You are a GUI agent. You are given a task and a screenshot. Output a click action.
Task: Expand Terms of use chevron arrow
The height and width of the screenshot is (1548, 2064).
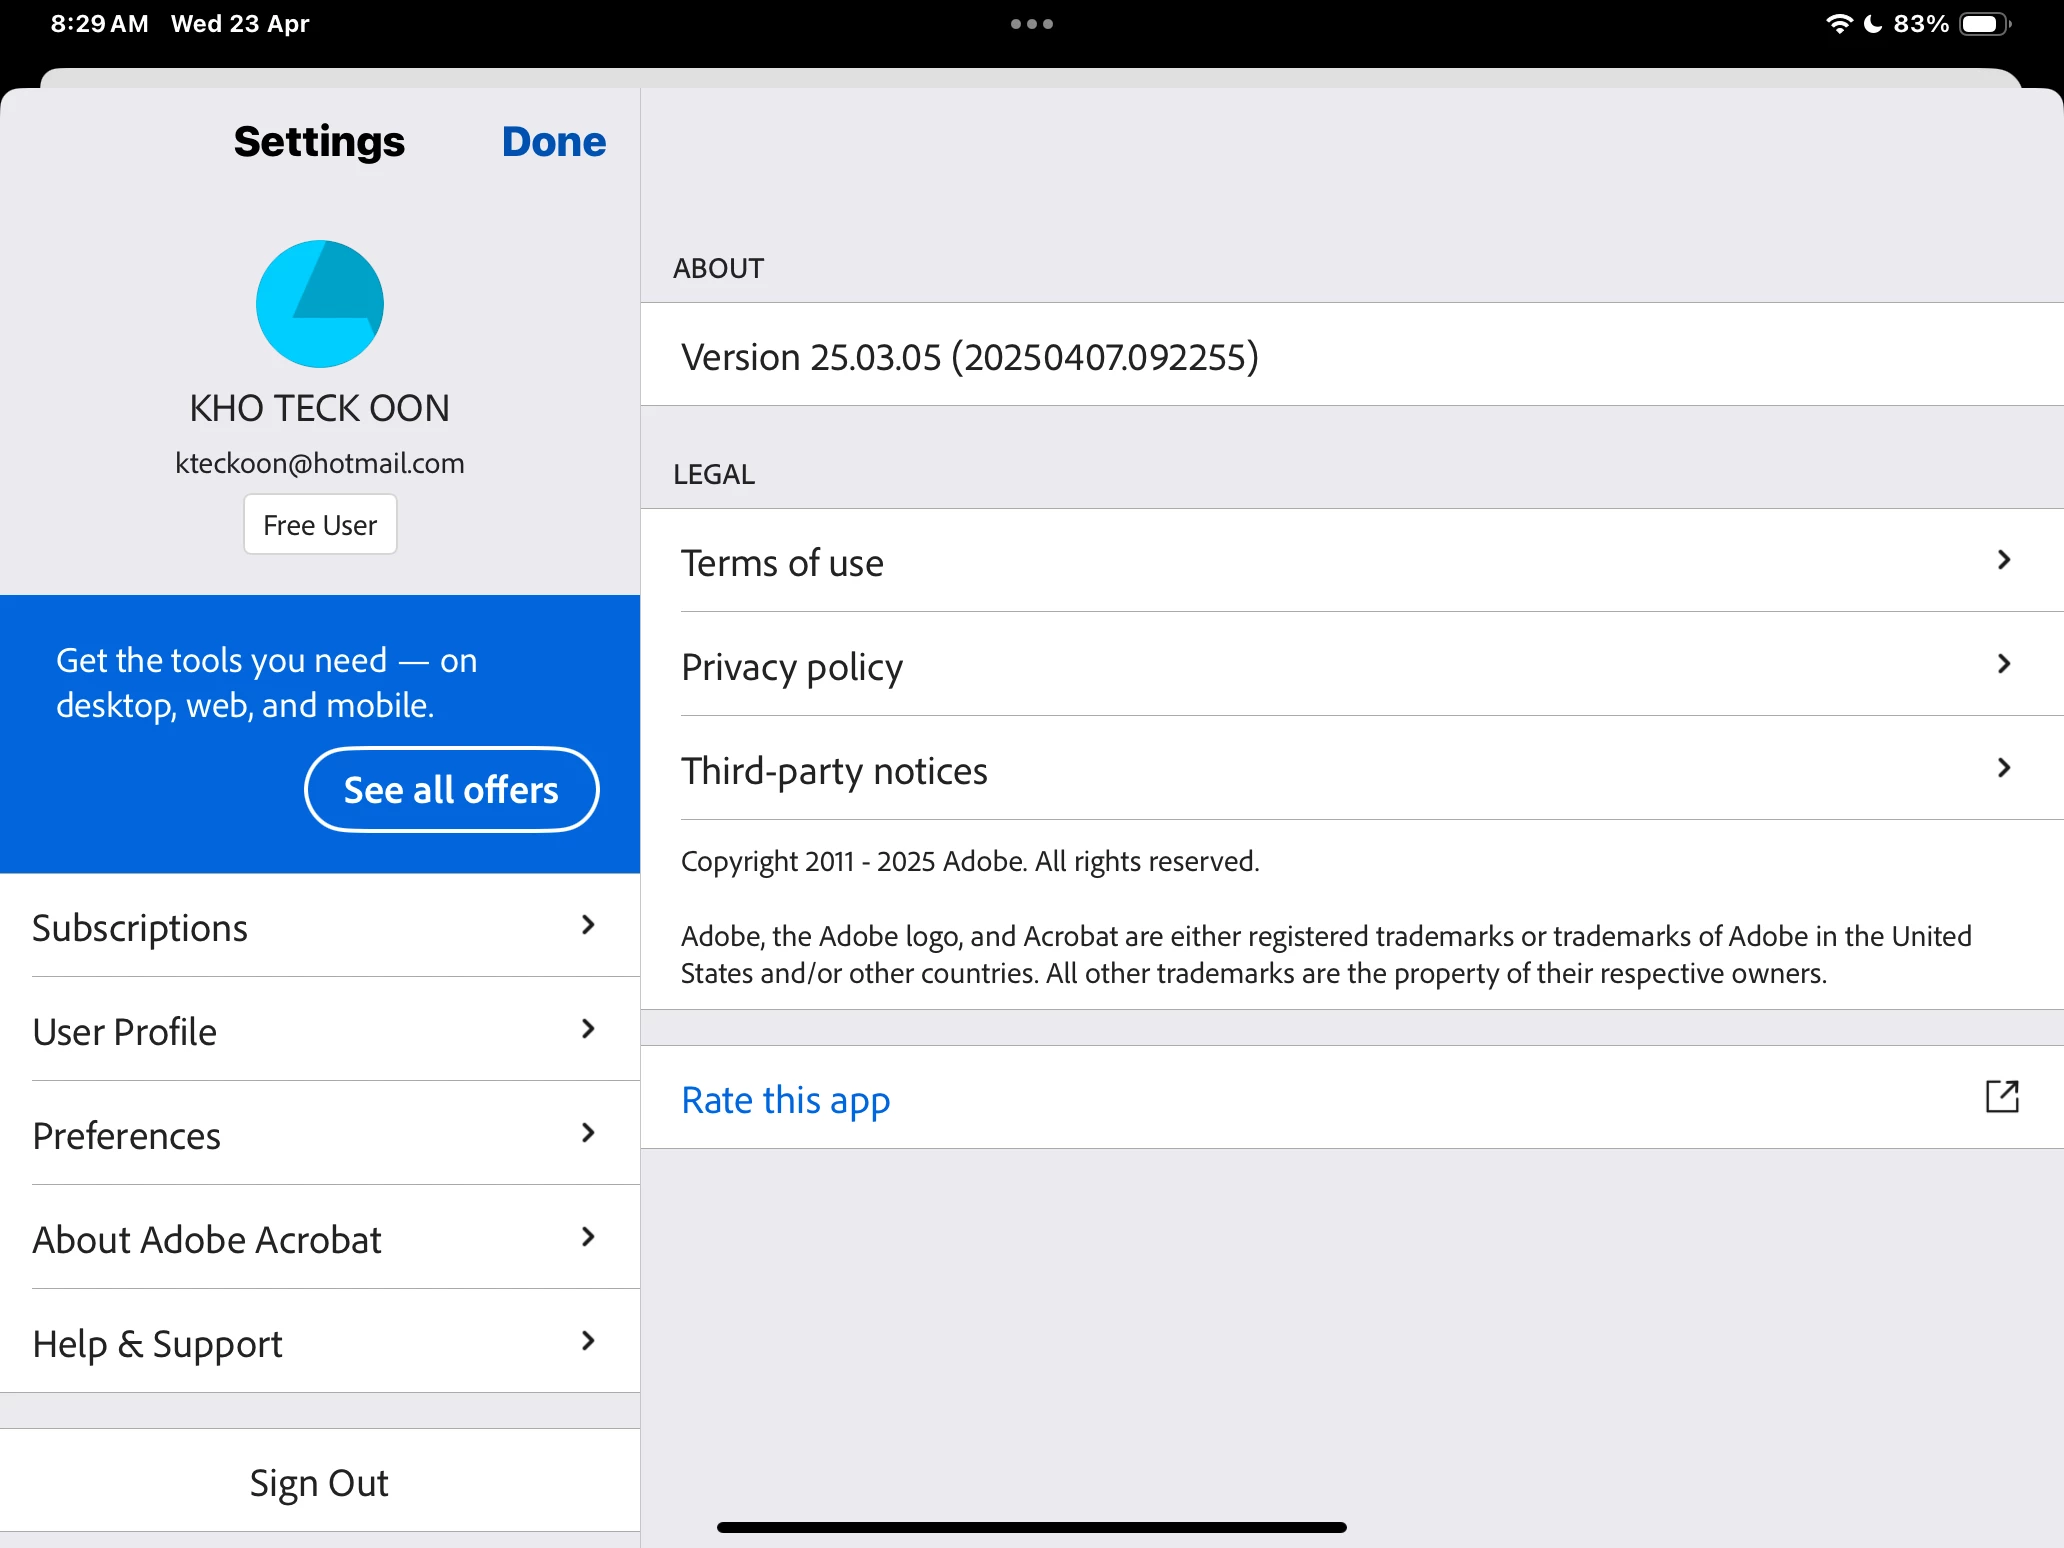(x=2003, y=560)
